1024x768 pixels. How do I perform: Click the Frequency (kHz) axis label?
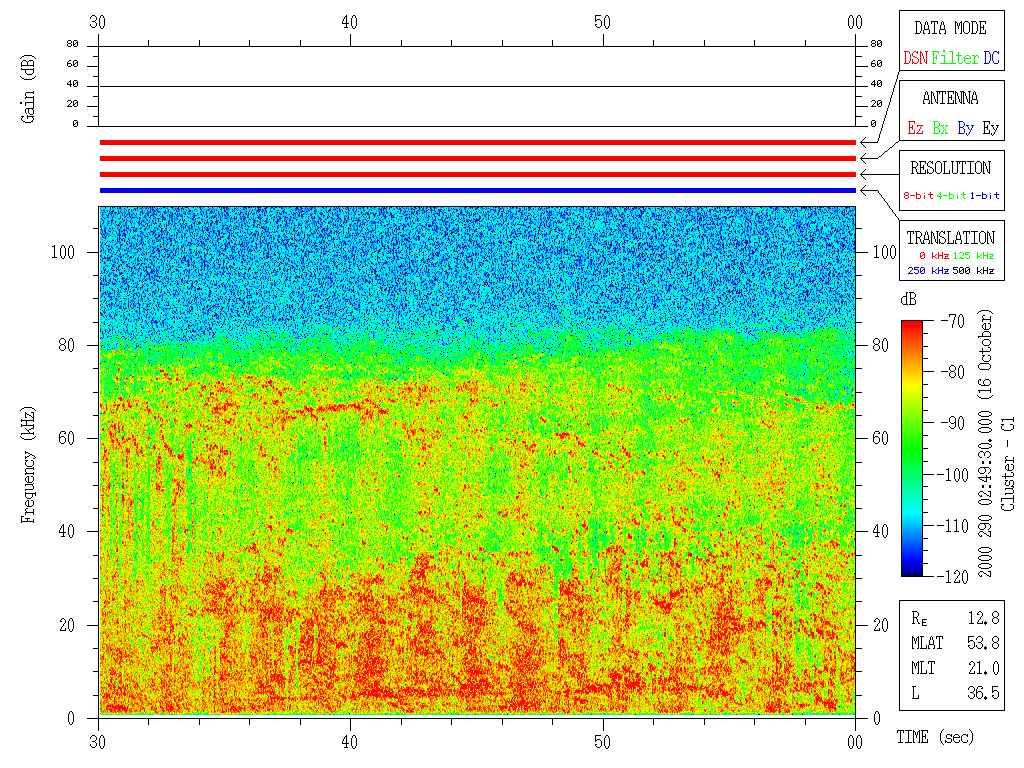point(29,463)
